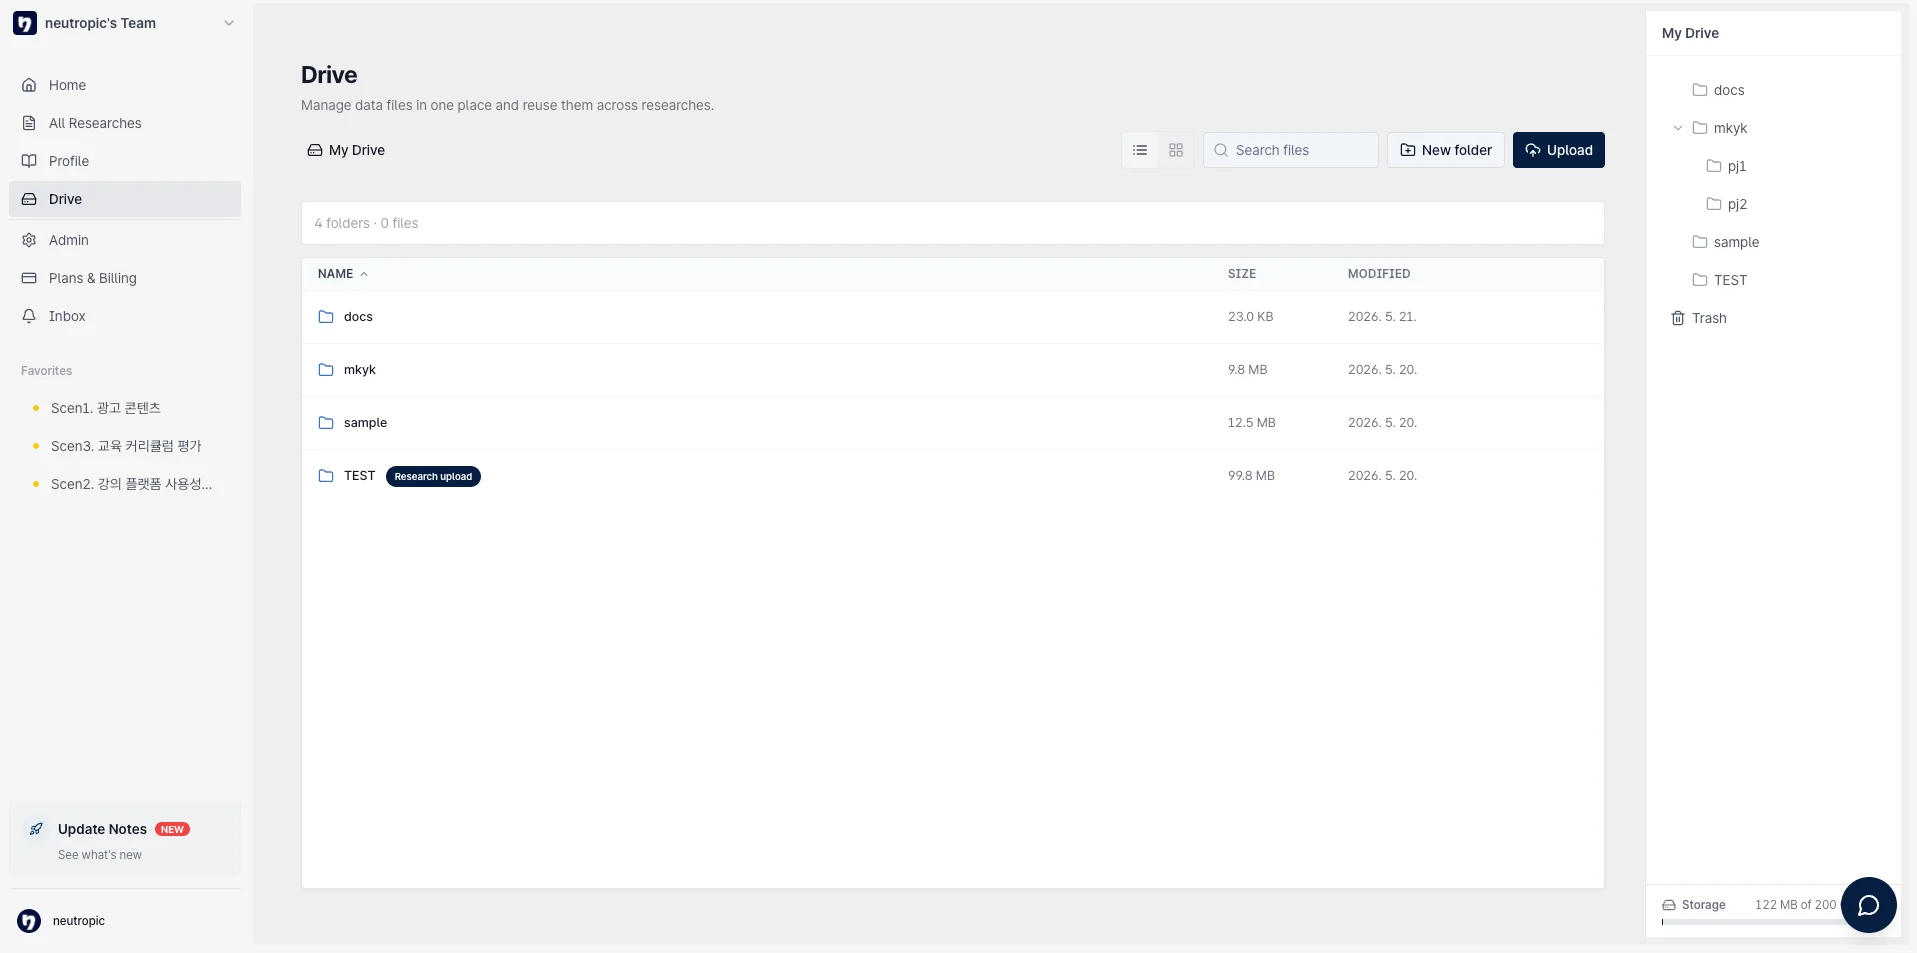Open the mkyk folder row
This screenshot has width=1917, height=953.
(x=953, y=370)
